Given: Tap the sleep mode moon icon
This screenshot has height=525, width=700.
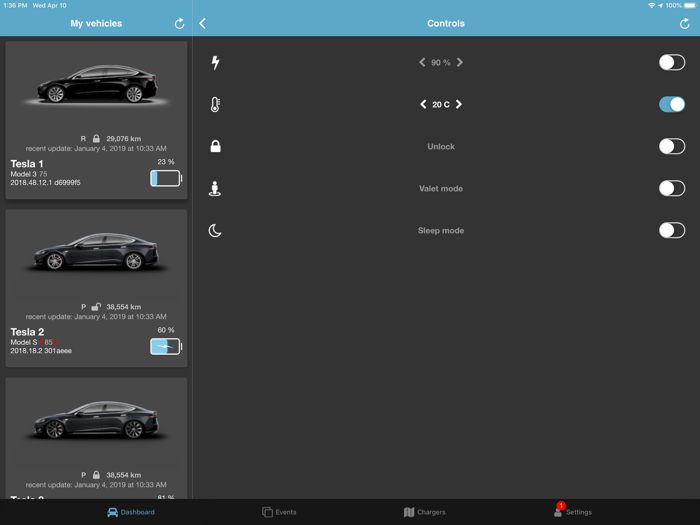Looking at the screenshot, I should [215, 230].
